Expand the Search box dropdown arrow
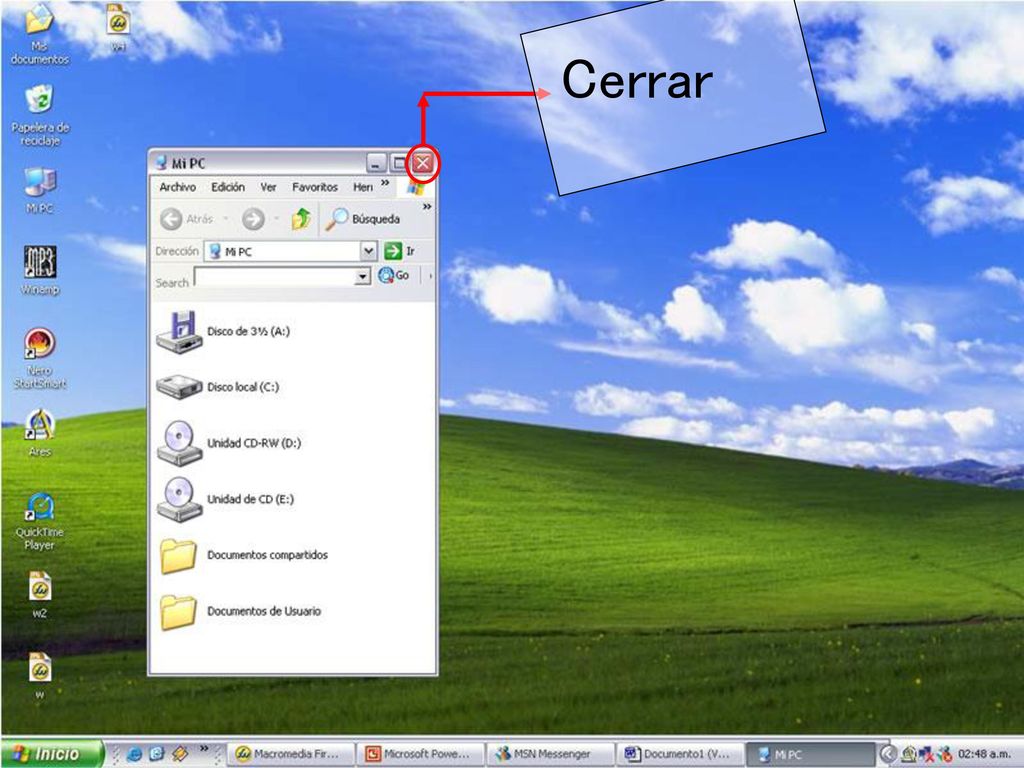Image resolution: width=1024 pixels, height=768 pixels. [362, 277]
